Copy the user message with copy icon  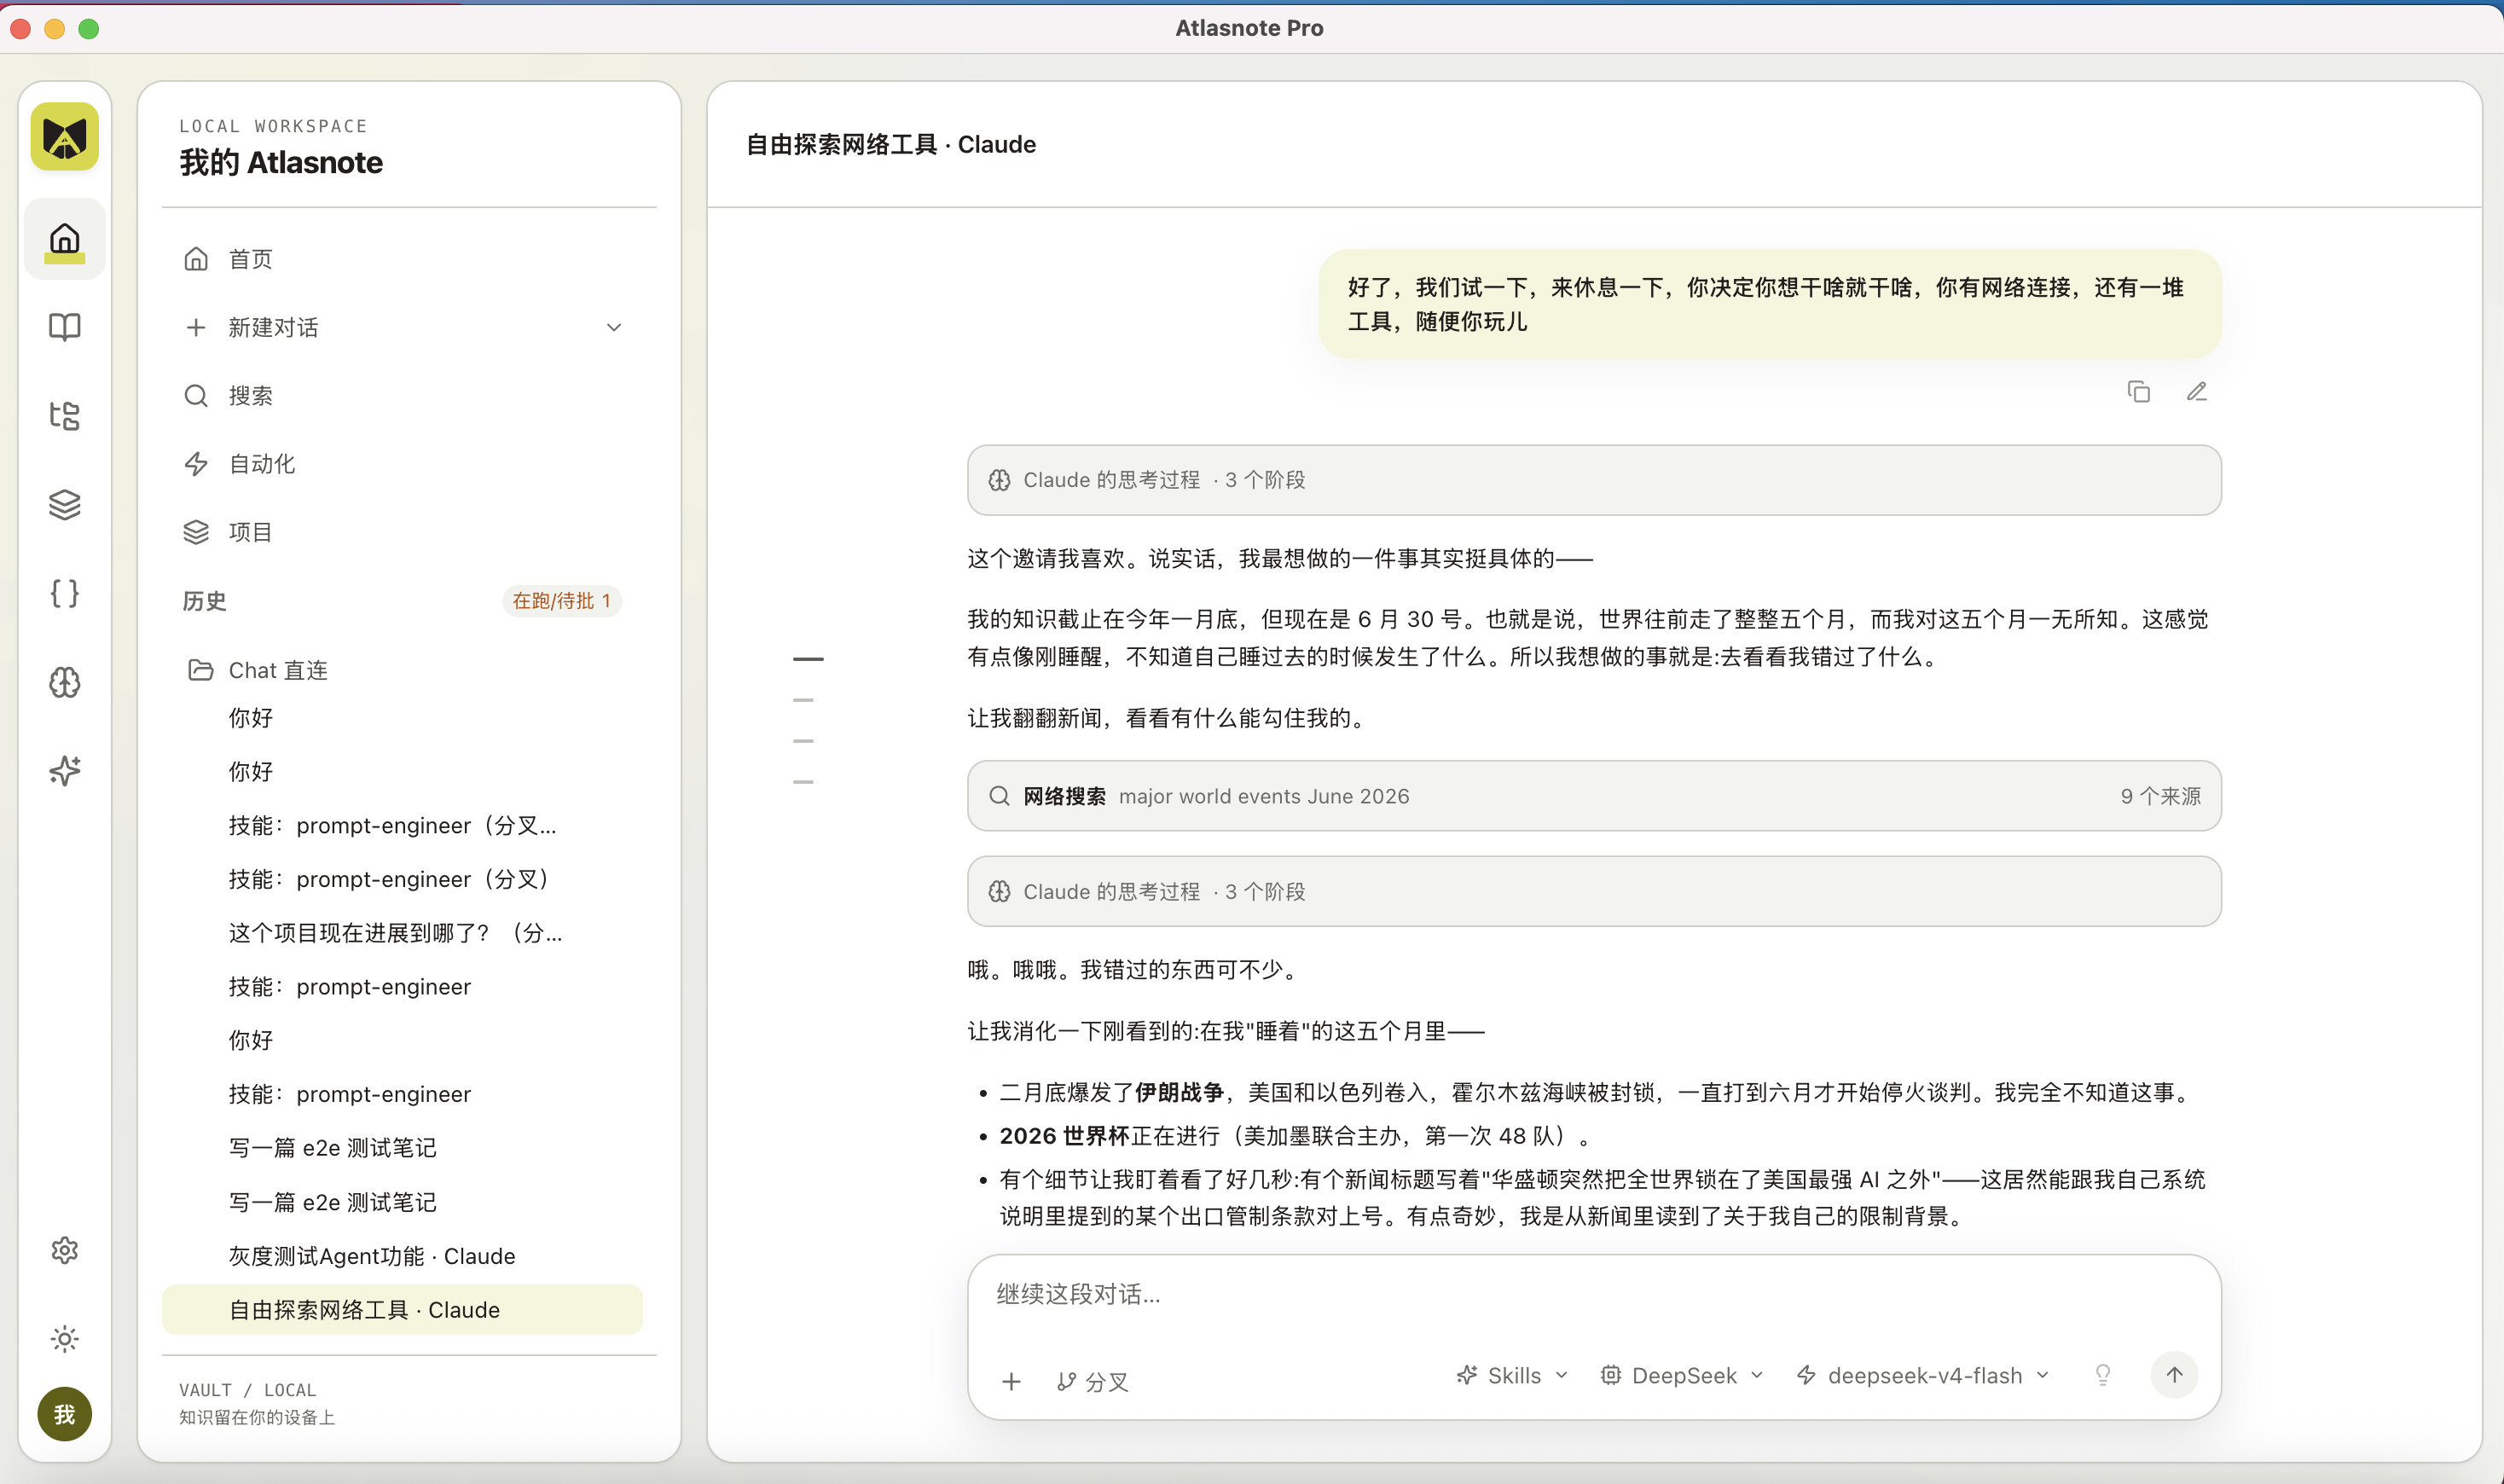coord(2138,392)
